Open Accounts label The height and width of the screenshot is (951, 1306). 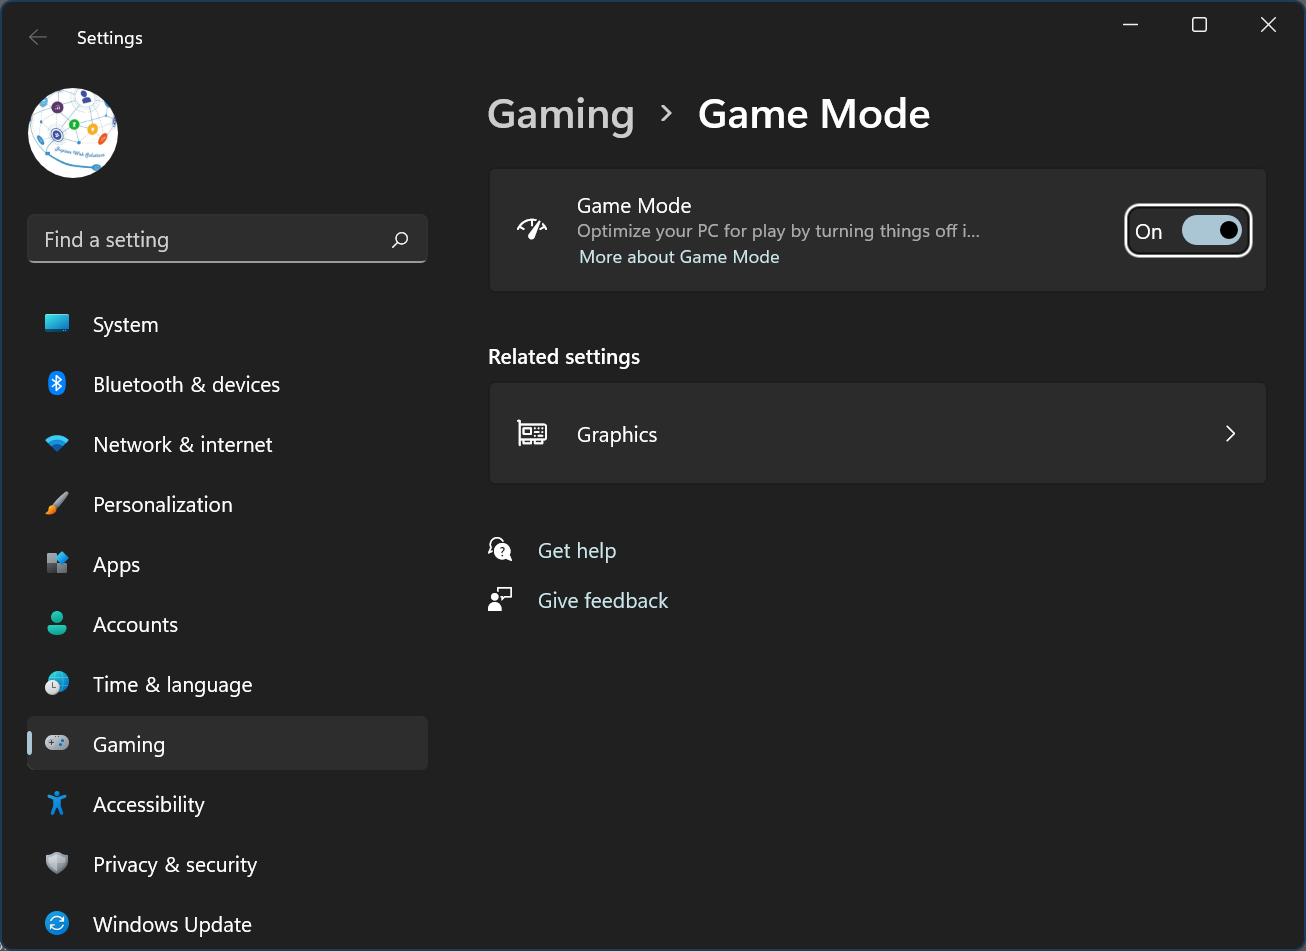pyautogui.click(x=135, y=625)
